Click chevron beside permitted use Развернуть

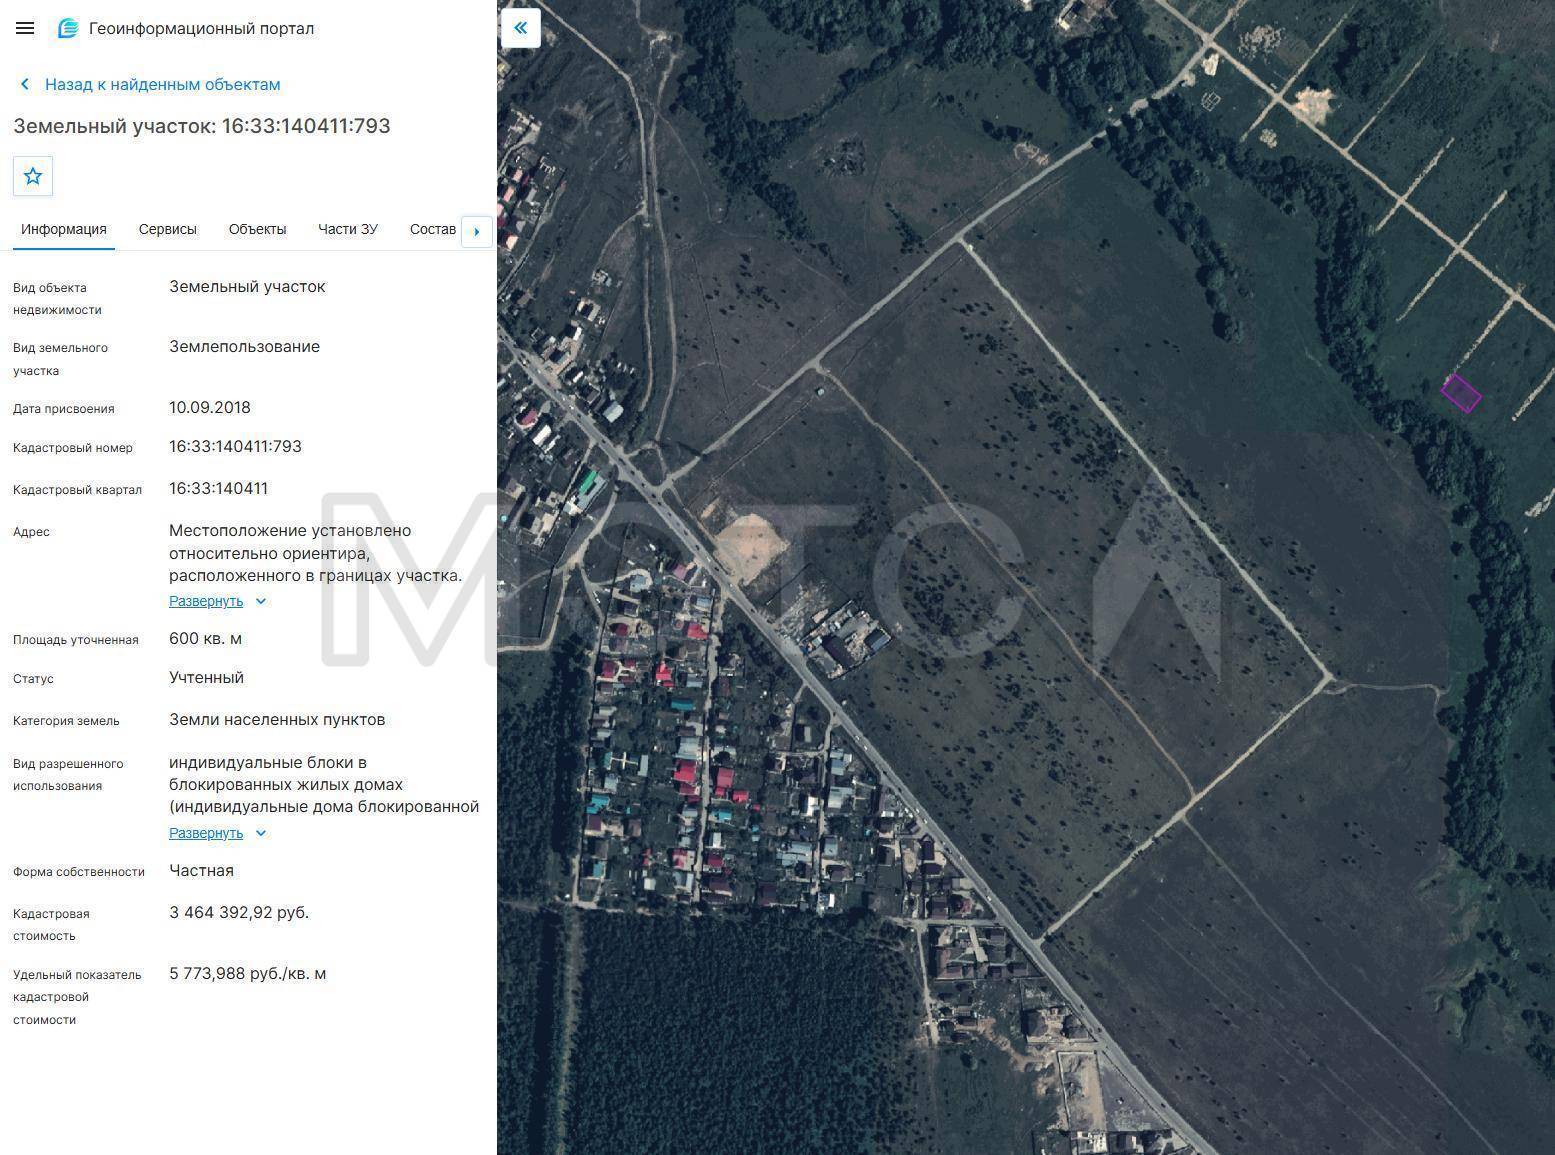pyautogui.click(x=261, y=833)
